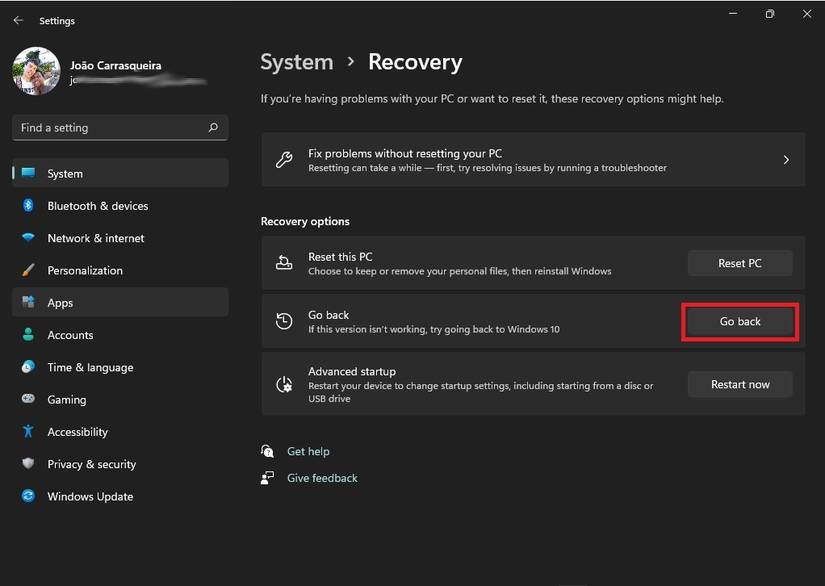
Task: Click the Wi-Fi network icon
Action: click(28, 237)
